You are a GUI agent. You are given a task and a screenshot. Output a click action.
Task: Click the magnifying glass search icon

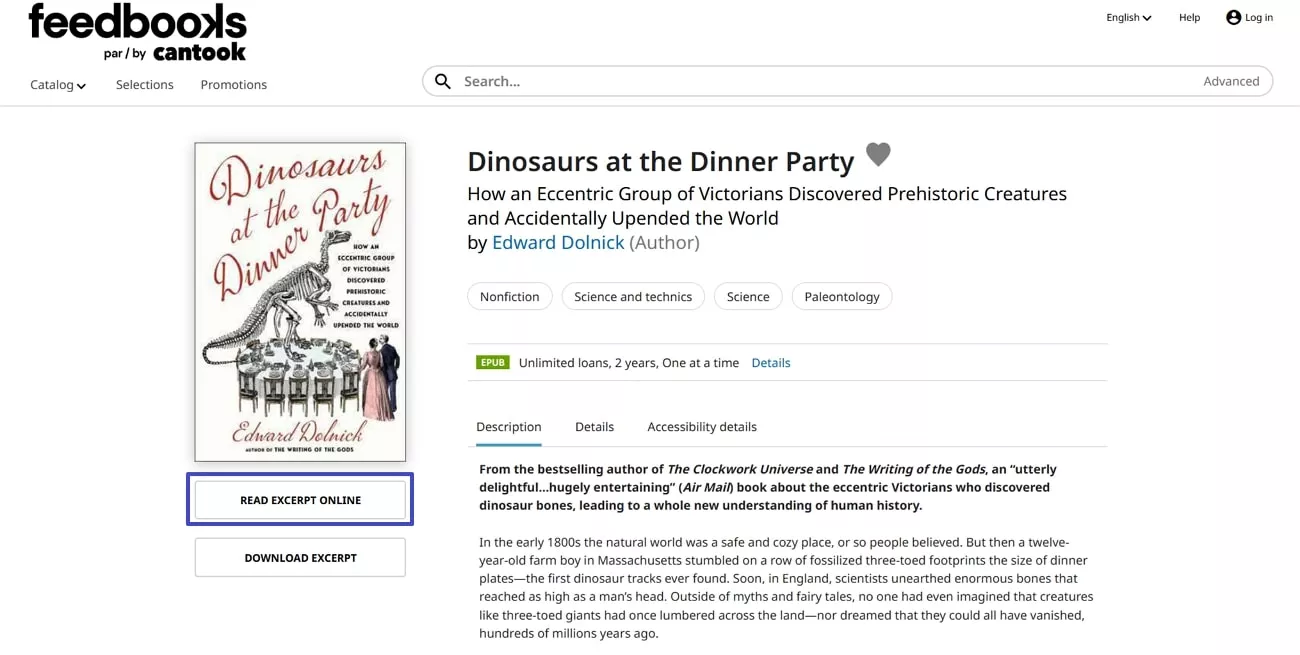pyautogui.click(x=443, y=82)
